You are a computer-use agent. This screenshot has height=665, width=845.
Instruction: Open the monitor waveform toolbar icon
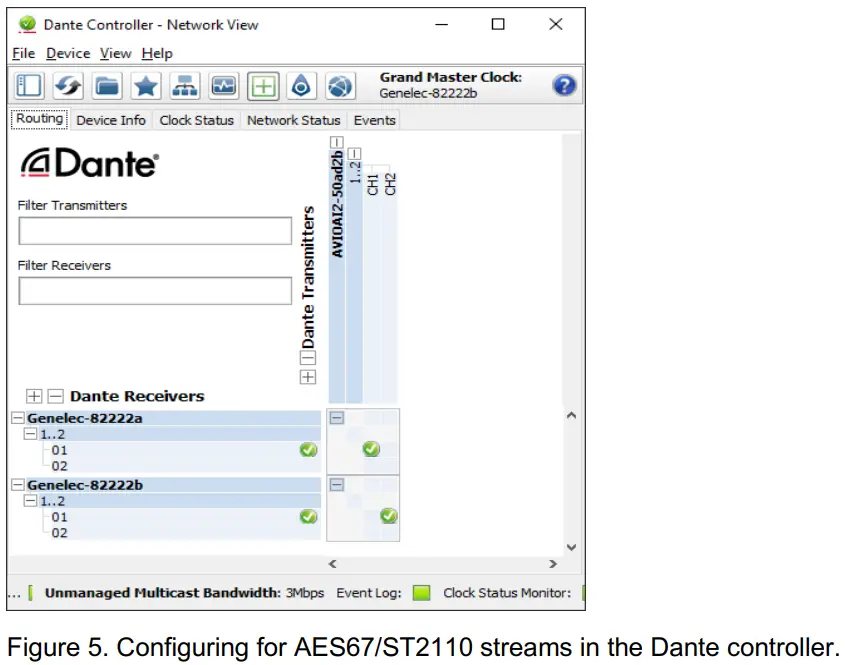coord(224,86)
